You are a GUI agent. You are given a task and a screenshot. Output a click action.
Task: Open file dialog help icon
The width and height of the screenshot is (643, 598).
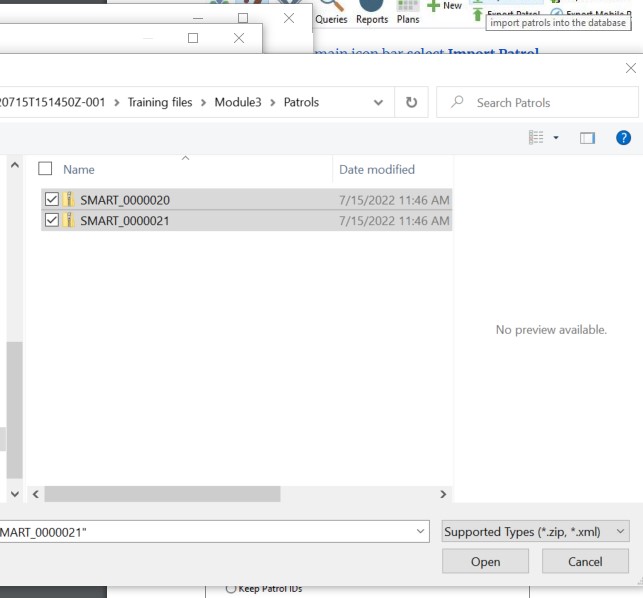point(623,138)
